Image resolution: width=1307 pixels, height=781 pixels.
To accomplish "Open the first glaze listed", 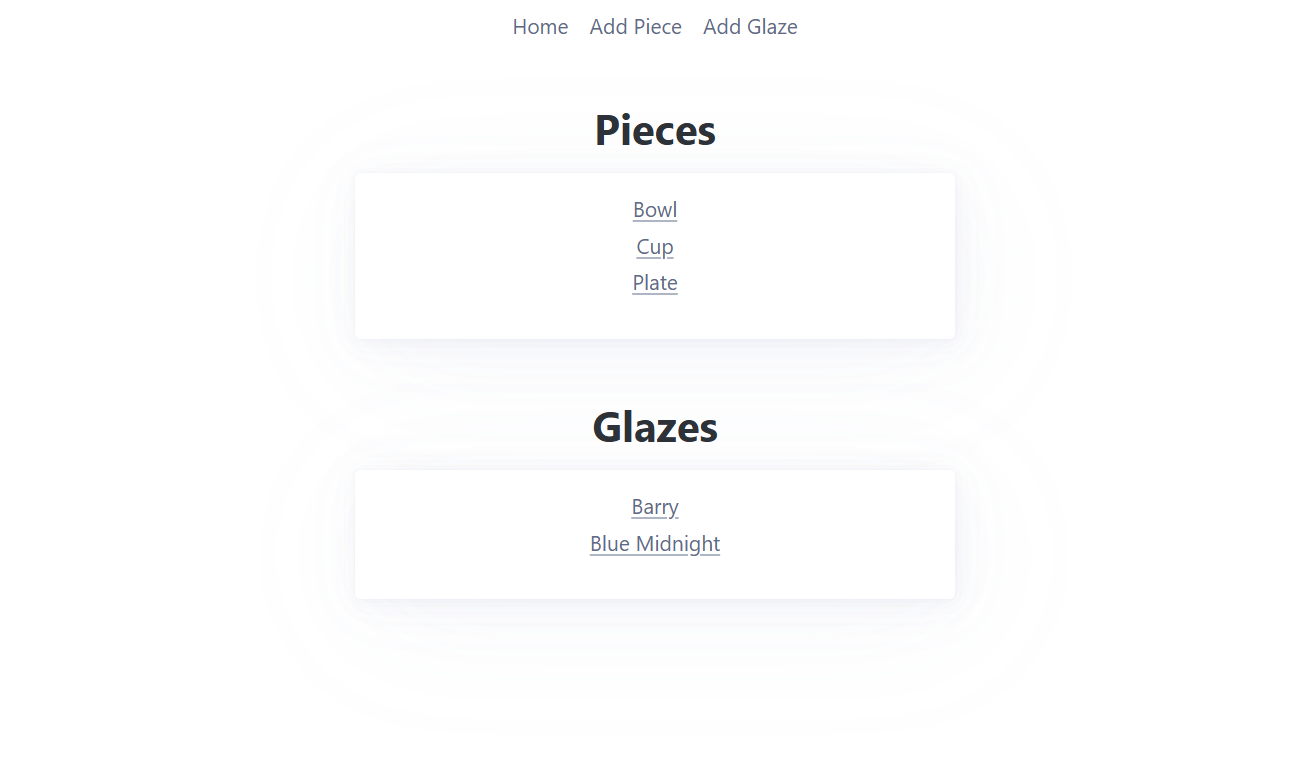I will point(654,507).
